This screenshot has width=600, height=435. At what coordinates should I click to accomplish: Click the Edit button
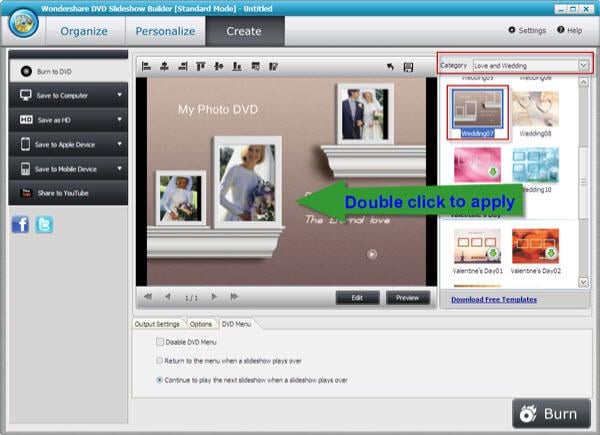tap(357, 298)
